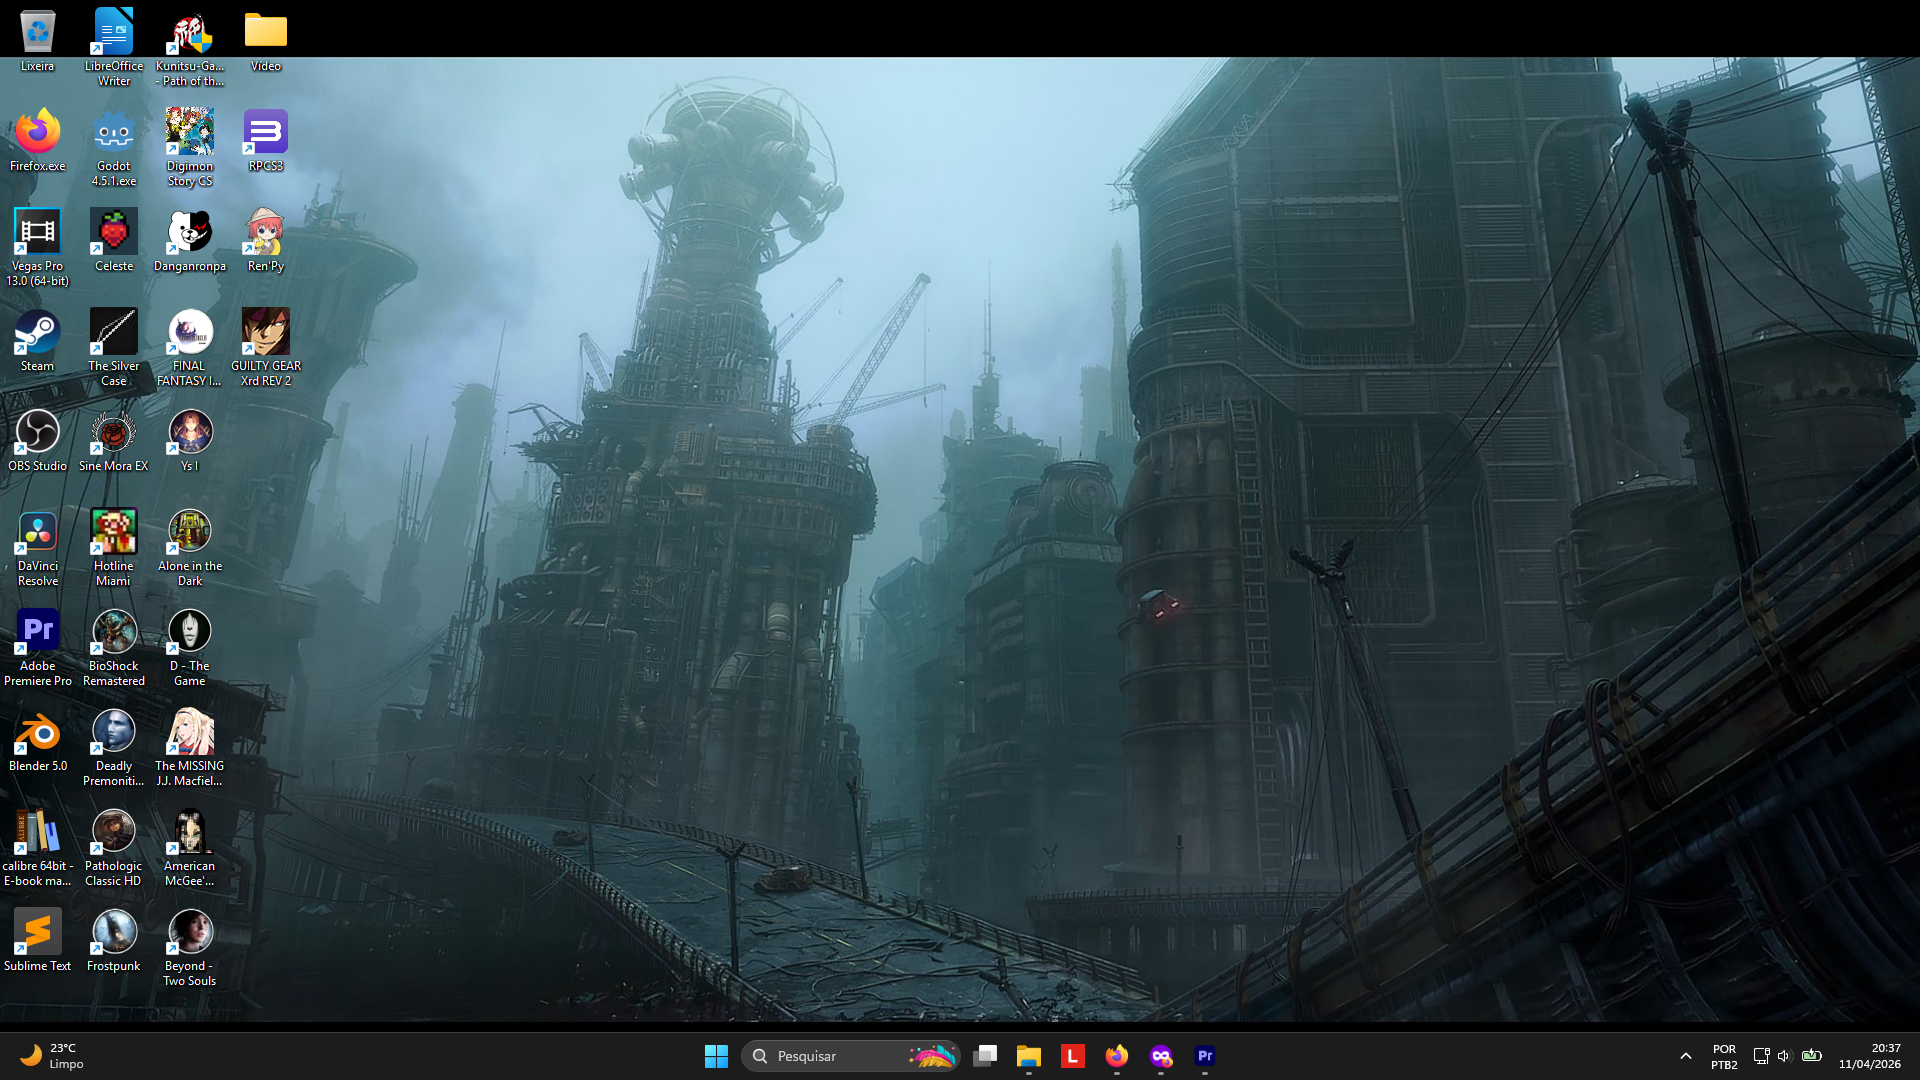1920x1080 pixels.
Task: Open the weather widget showing 23°C
Action: click(x=52, y=1056)
